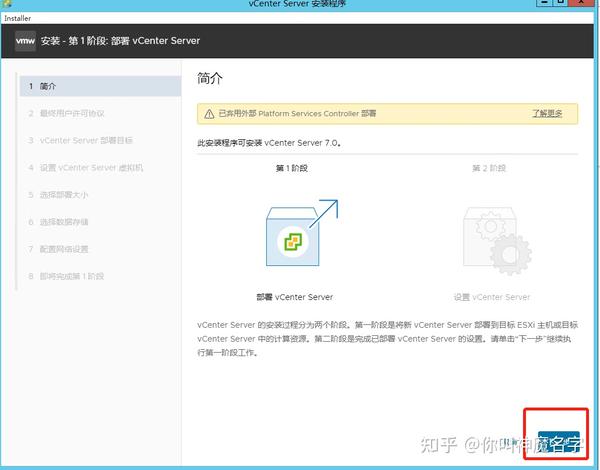The image size is (600, 470).
Task: Click the 第 1 阶段 label
Action: click(x=292, y=168)
